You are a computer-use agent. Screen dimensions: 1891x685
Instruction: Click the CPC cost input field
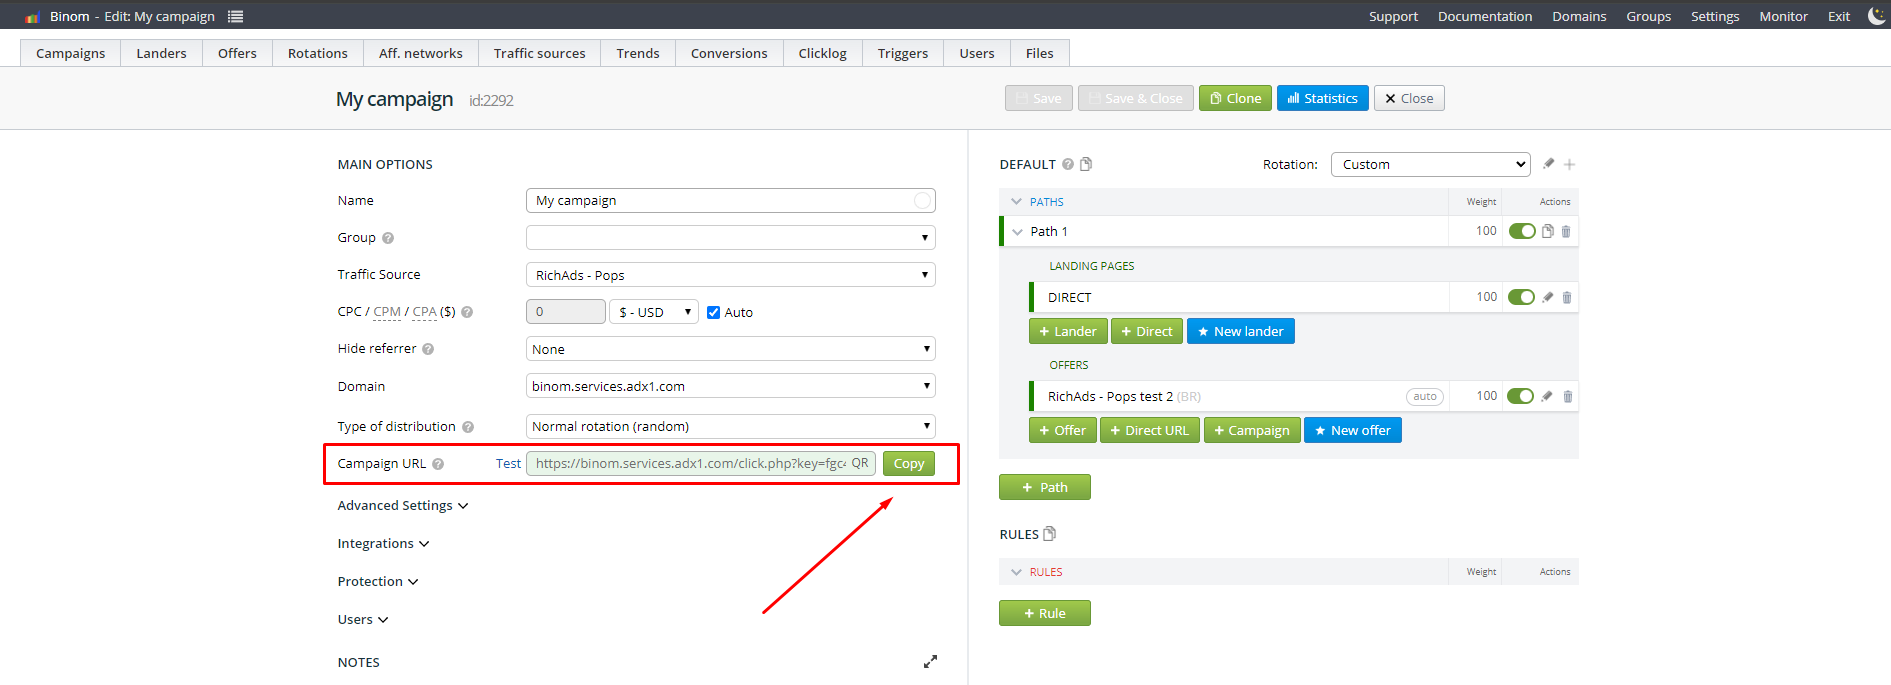[x=566, y=312]
